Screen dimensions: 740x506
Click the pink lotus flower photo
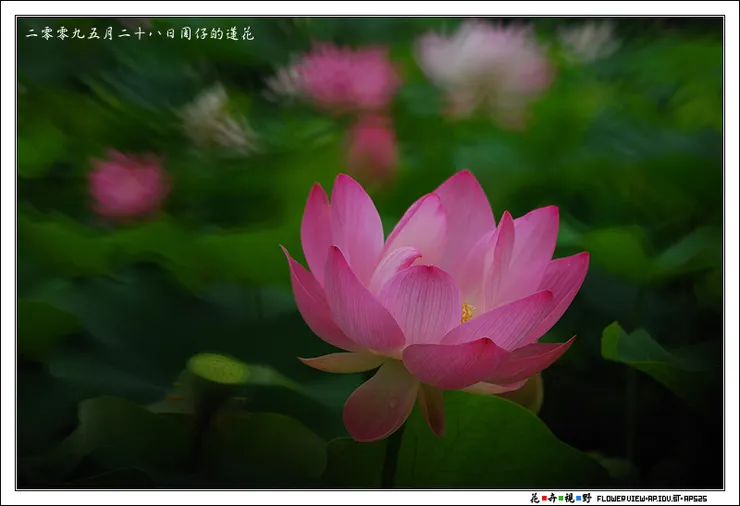[x=370, y=253]
